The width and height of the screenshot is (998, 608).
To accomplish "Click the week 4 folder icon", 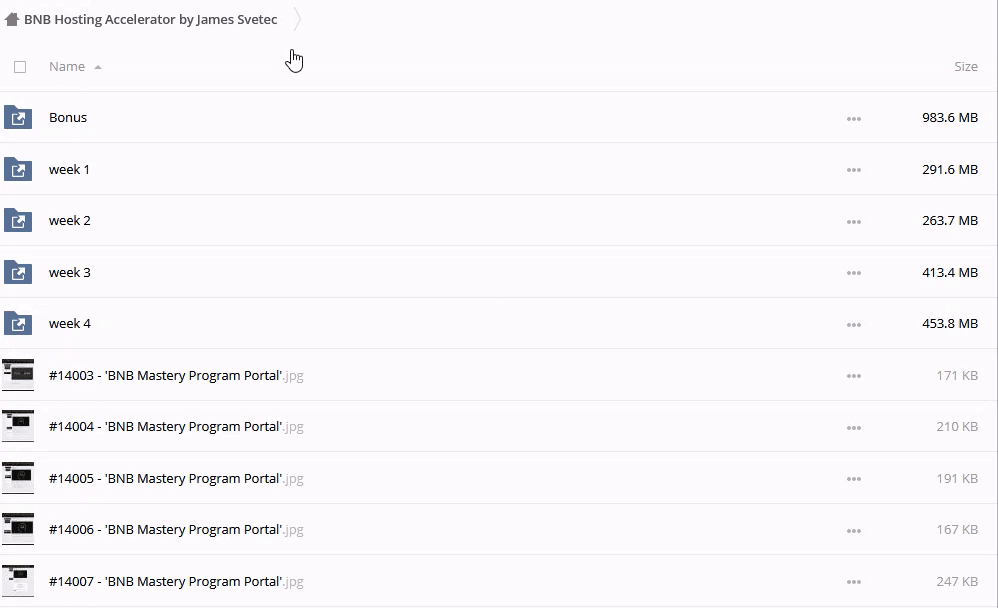I will pyautogui.click(x=18, y=324).
